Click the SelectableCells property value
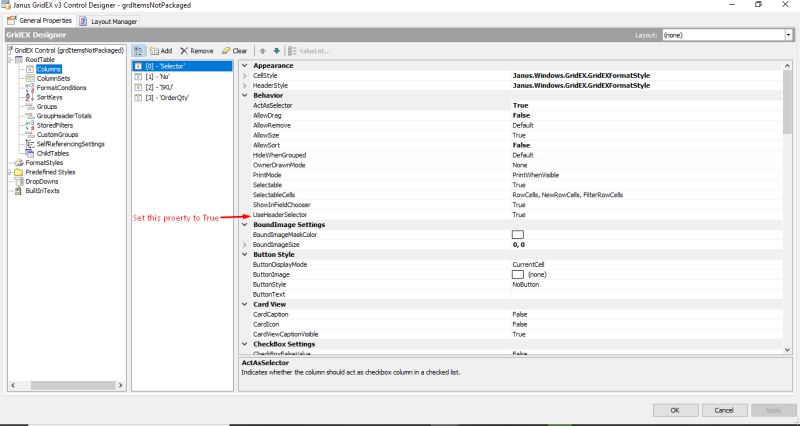The image size is (800, 426). point(568,195)
